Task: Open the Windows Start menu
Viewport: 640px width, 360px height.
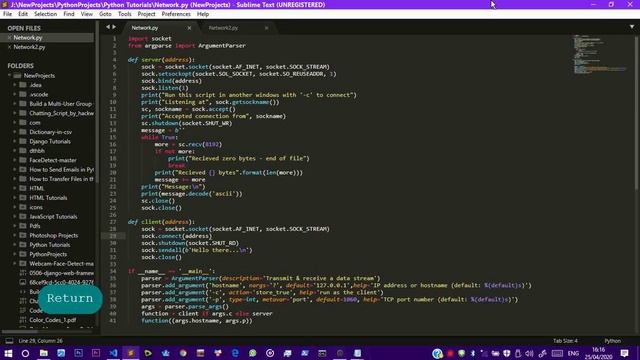Action: click(x=8, y=353)
